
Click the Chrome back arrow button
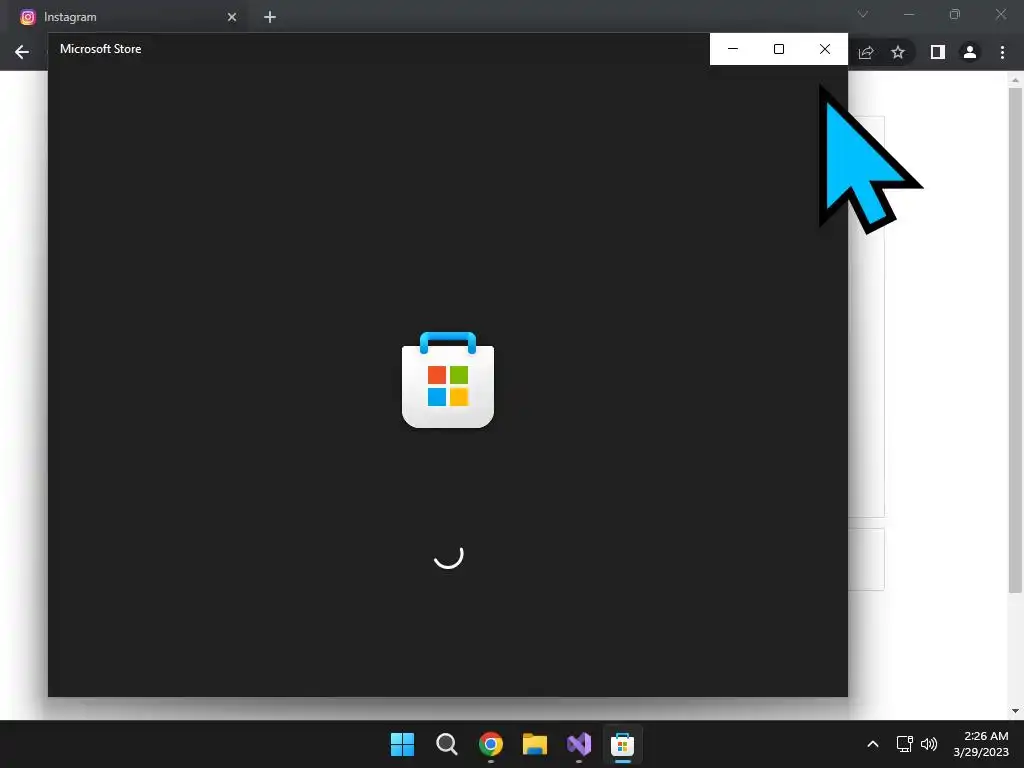point(22,52)
